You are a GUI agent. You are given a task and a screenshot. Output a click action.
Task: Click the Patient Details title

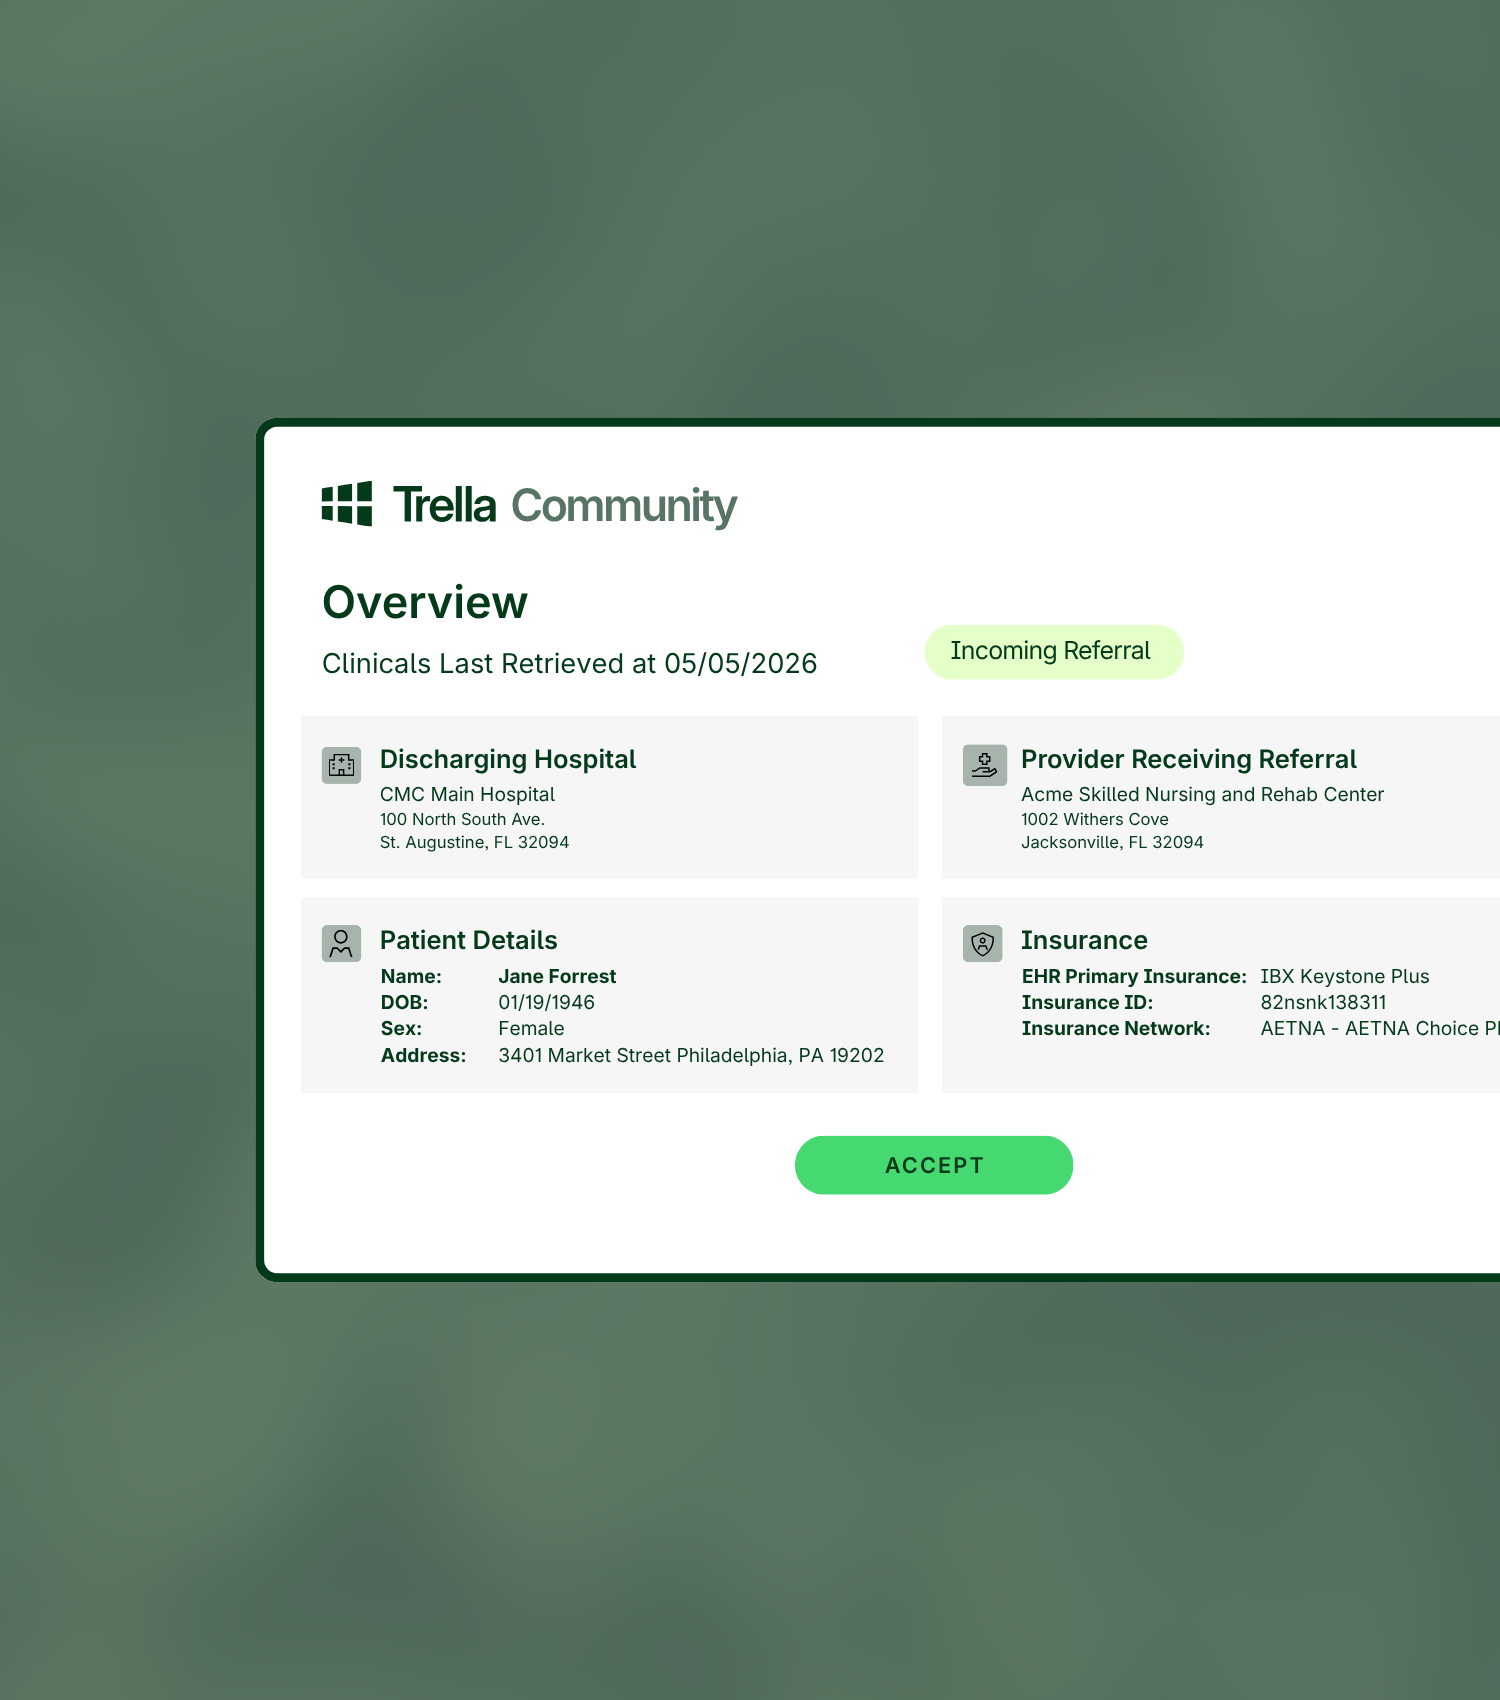[469, 940]
